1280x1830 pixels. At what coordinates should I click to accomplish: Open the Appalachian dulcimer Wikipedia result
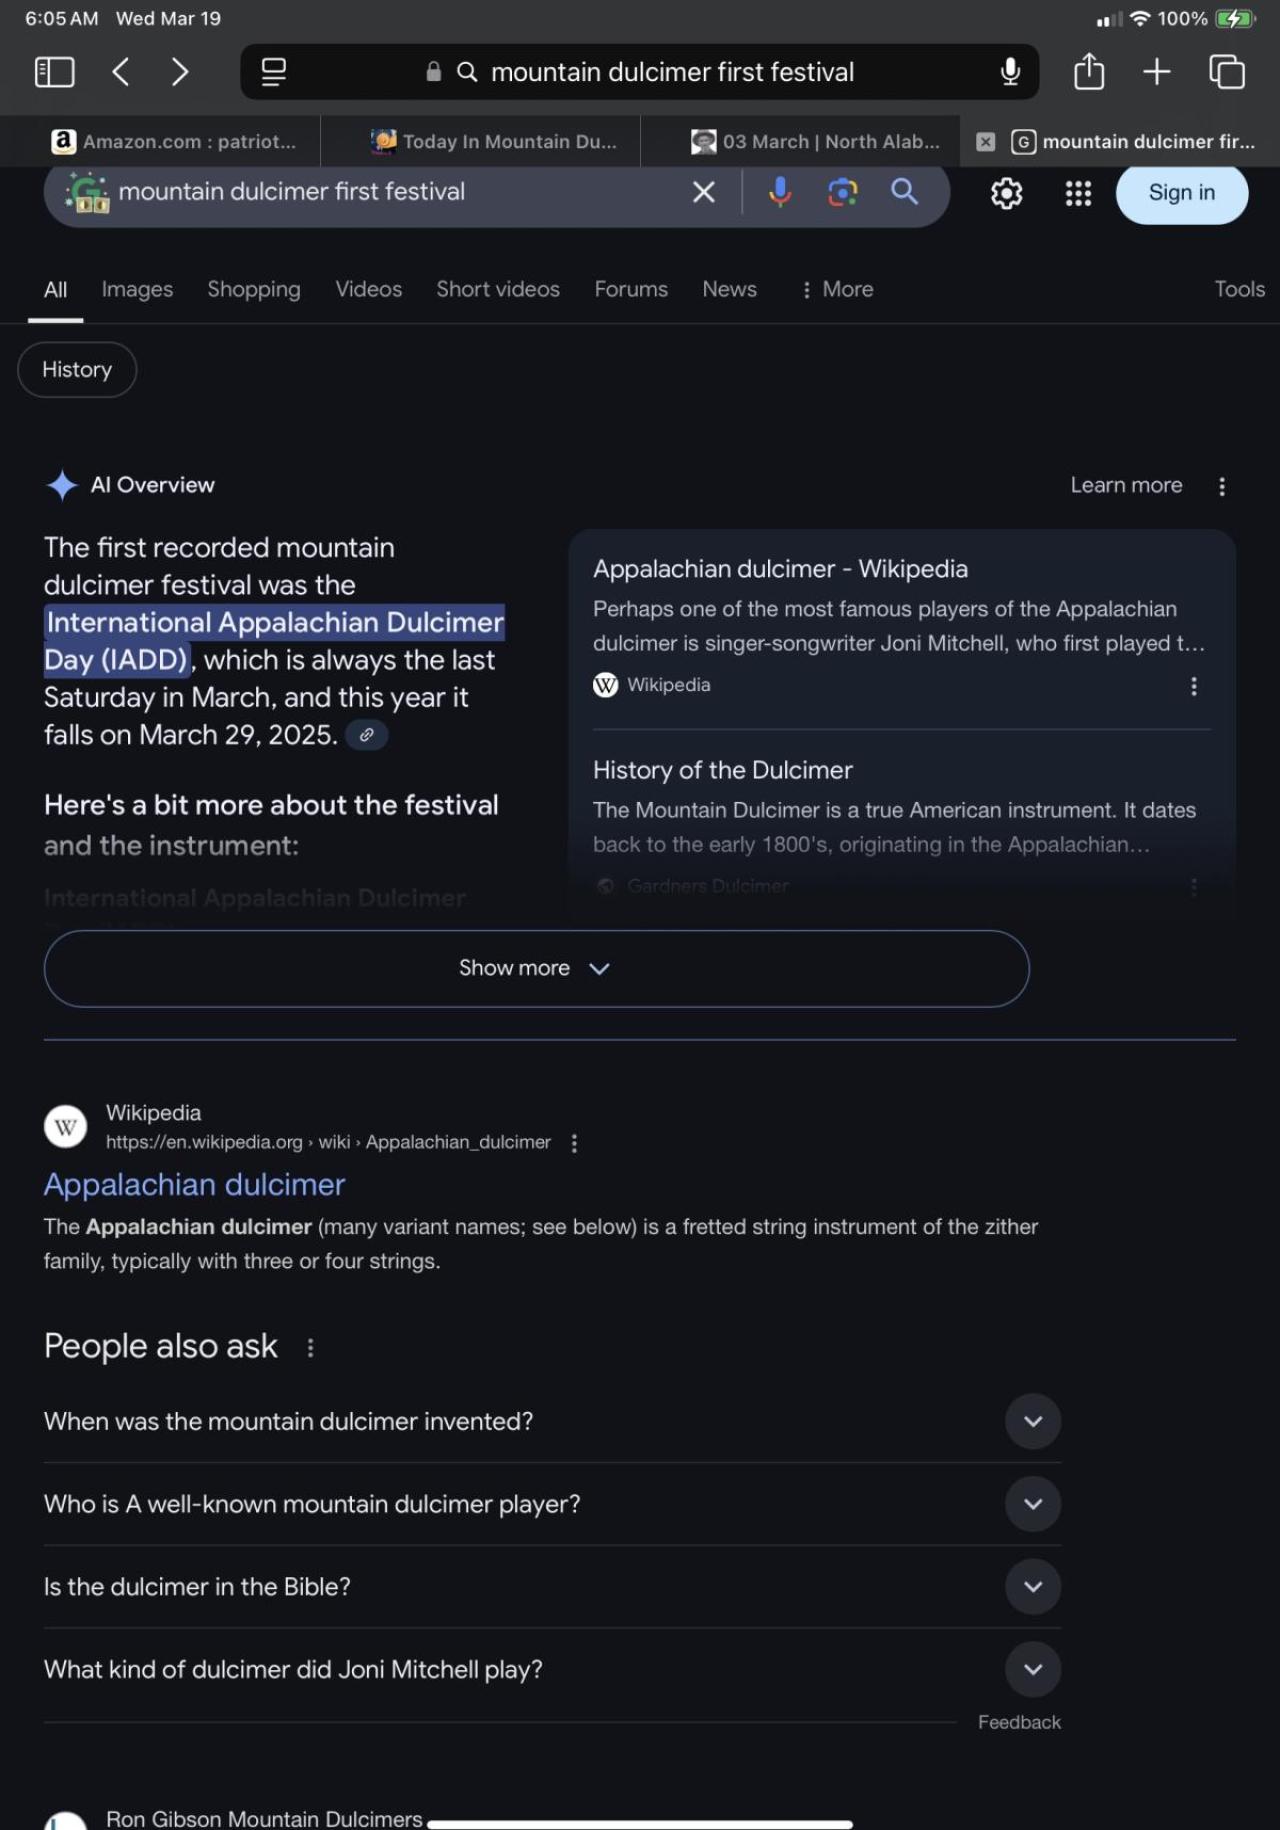(194, 1184)
